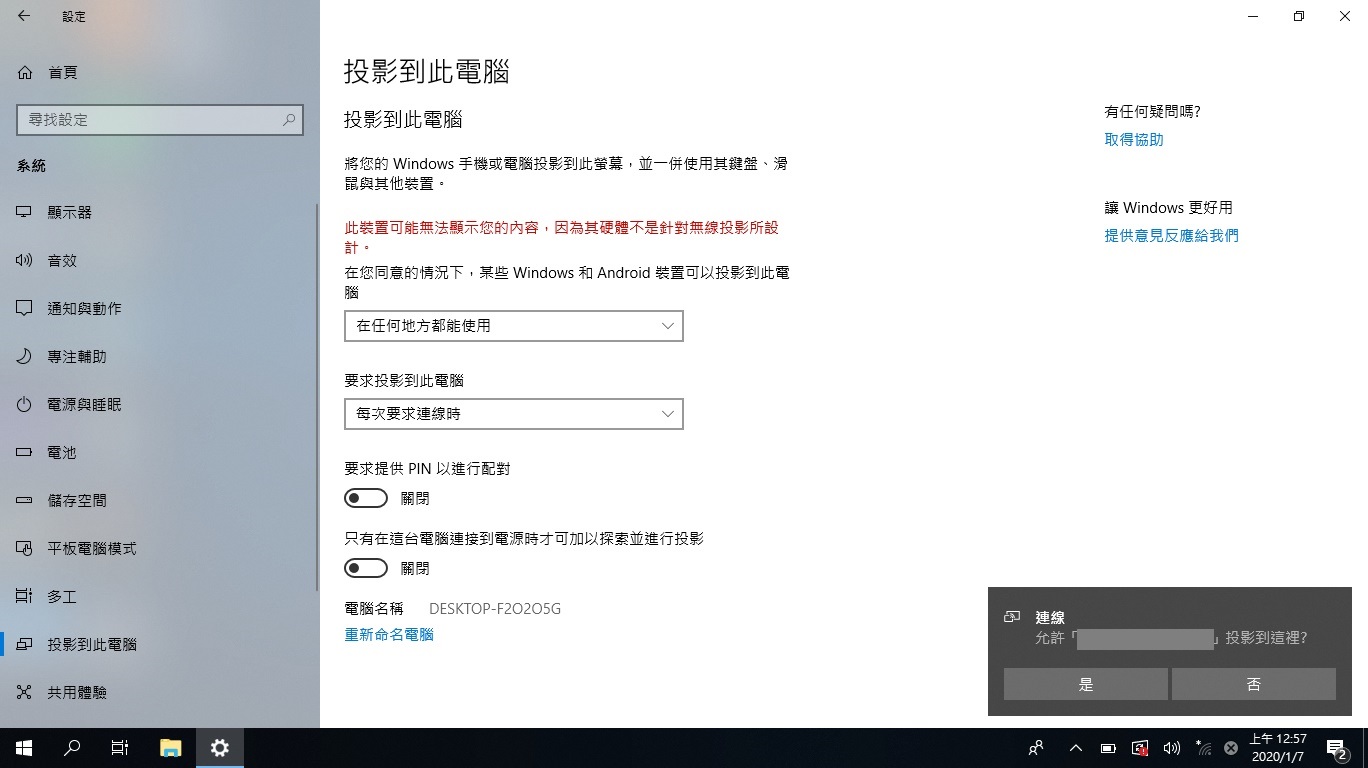Click the Settings gear taskbar button
The width and height of the screenshot is (1368, 768).
(x=220, y=748)
